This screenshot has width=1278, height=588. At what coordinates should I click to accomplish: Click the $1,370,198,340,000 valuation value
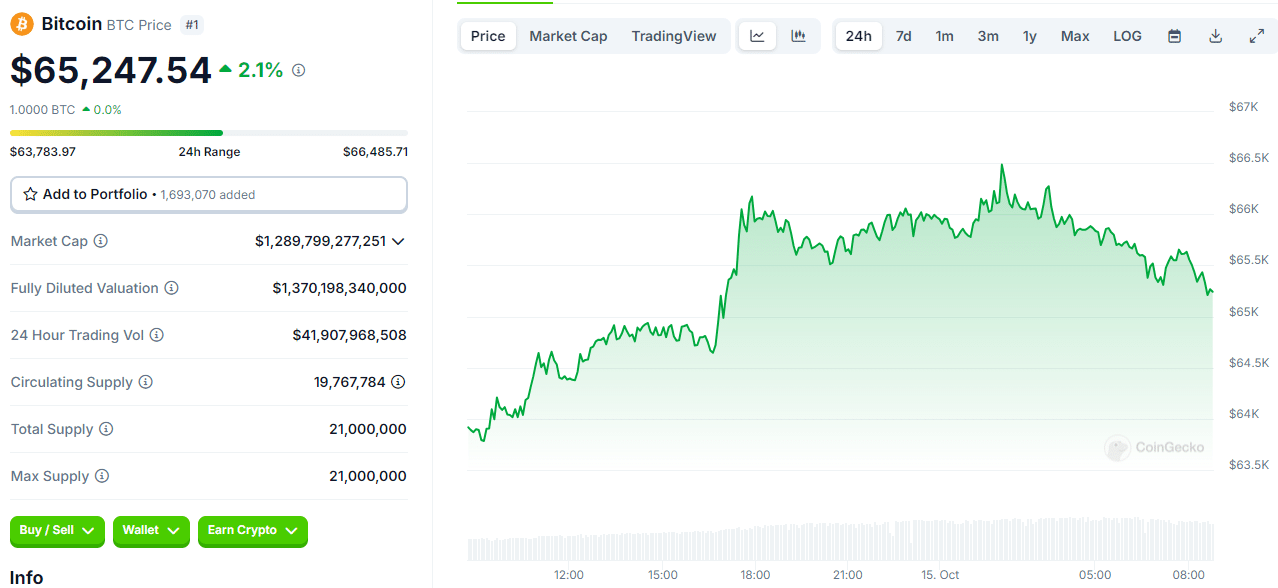339,288
